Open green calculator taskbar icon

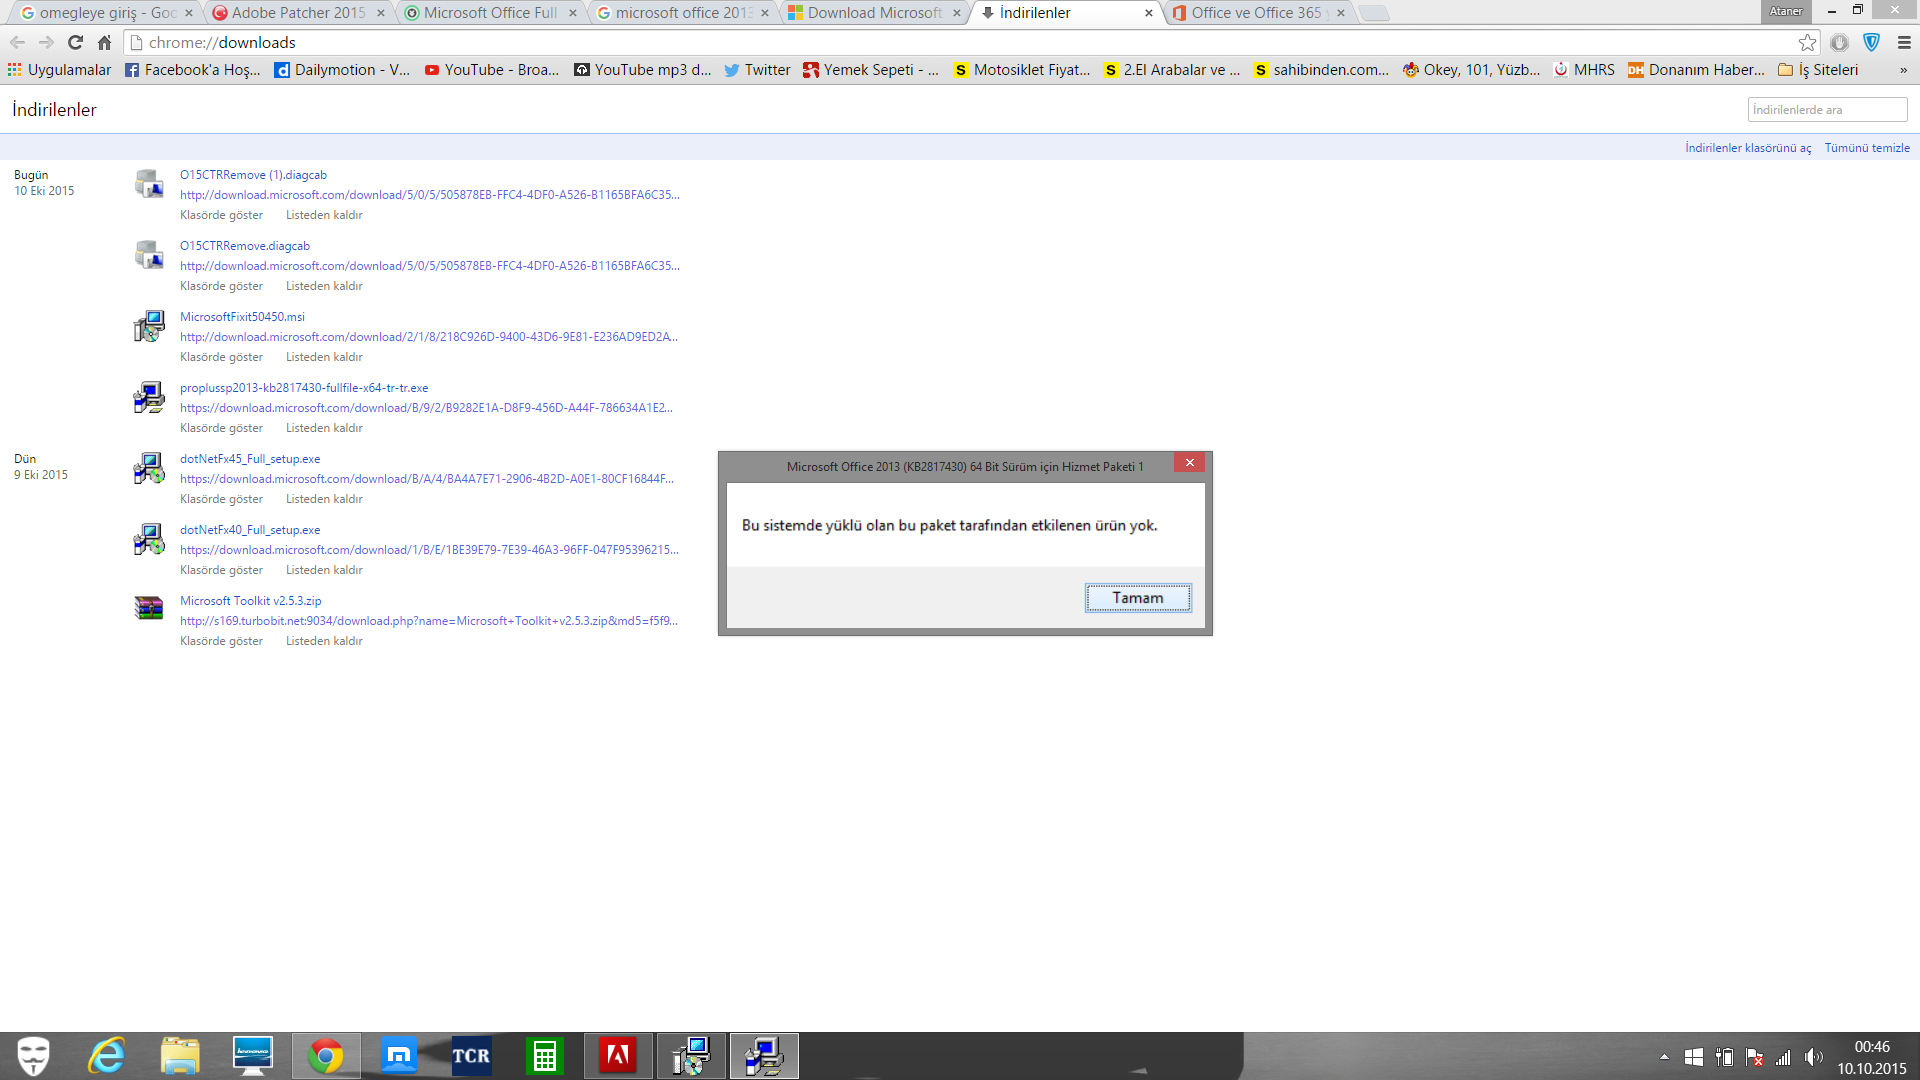[x=544, y=1056]
